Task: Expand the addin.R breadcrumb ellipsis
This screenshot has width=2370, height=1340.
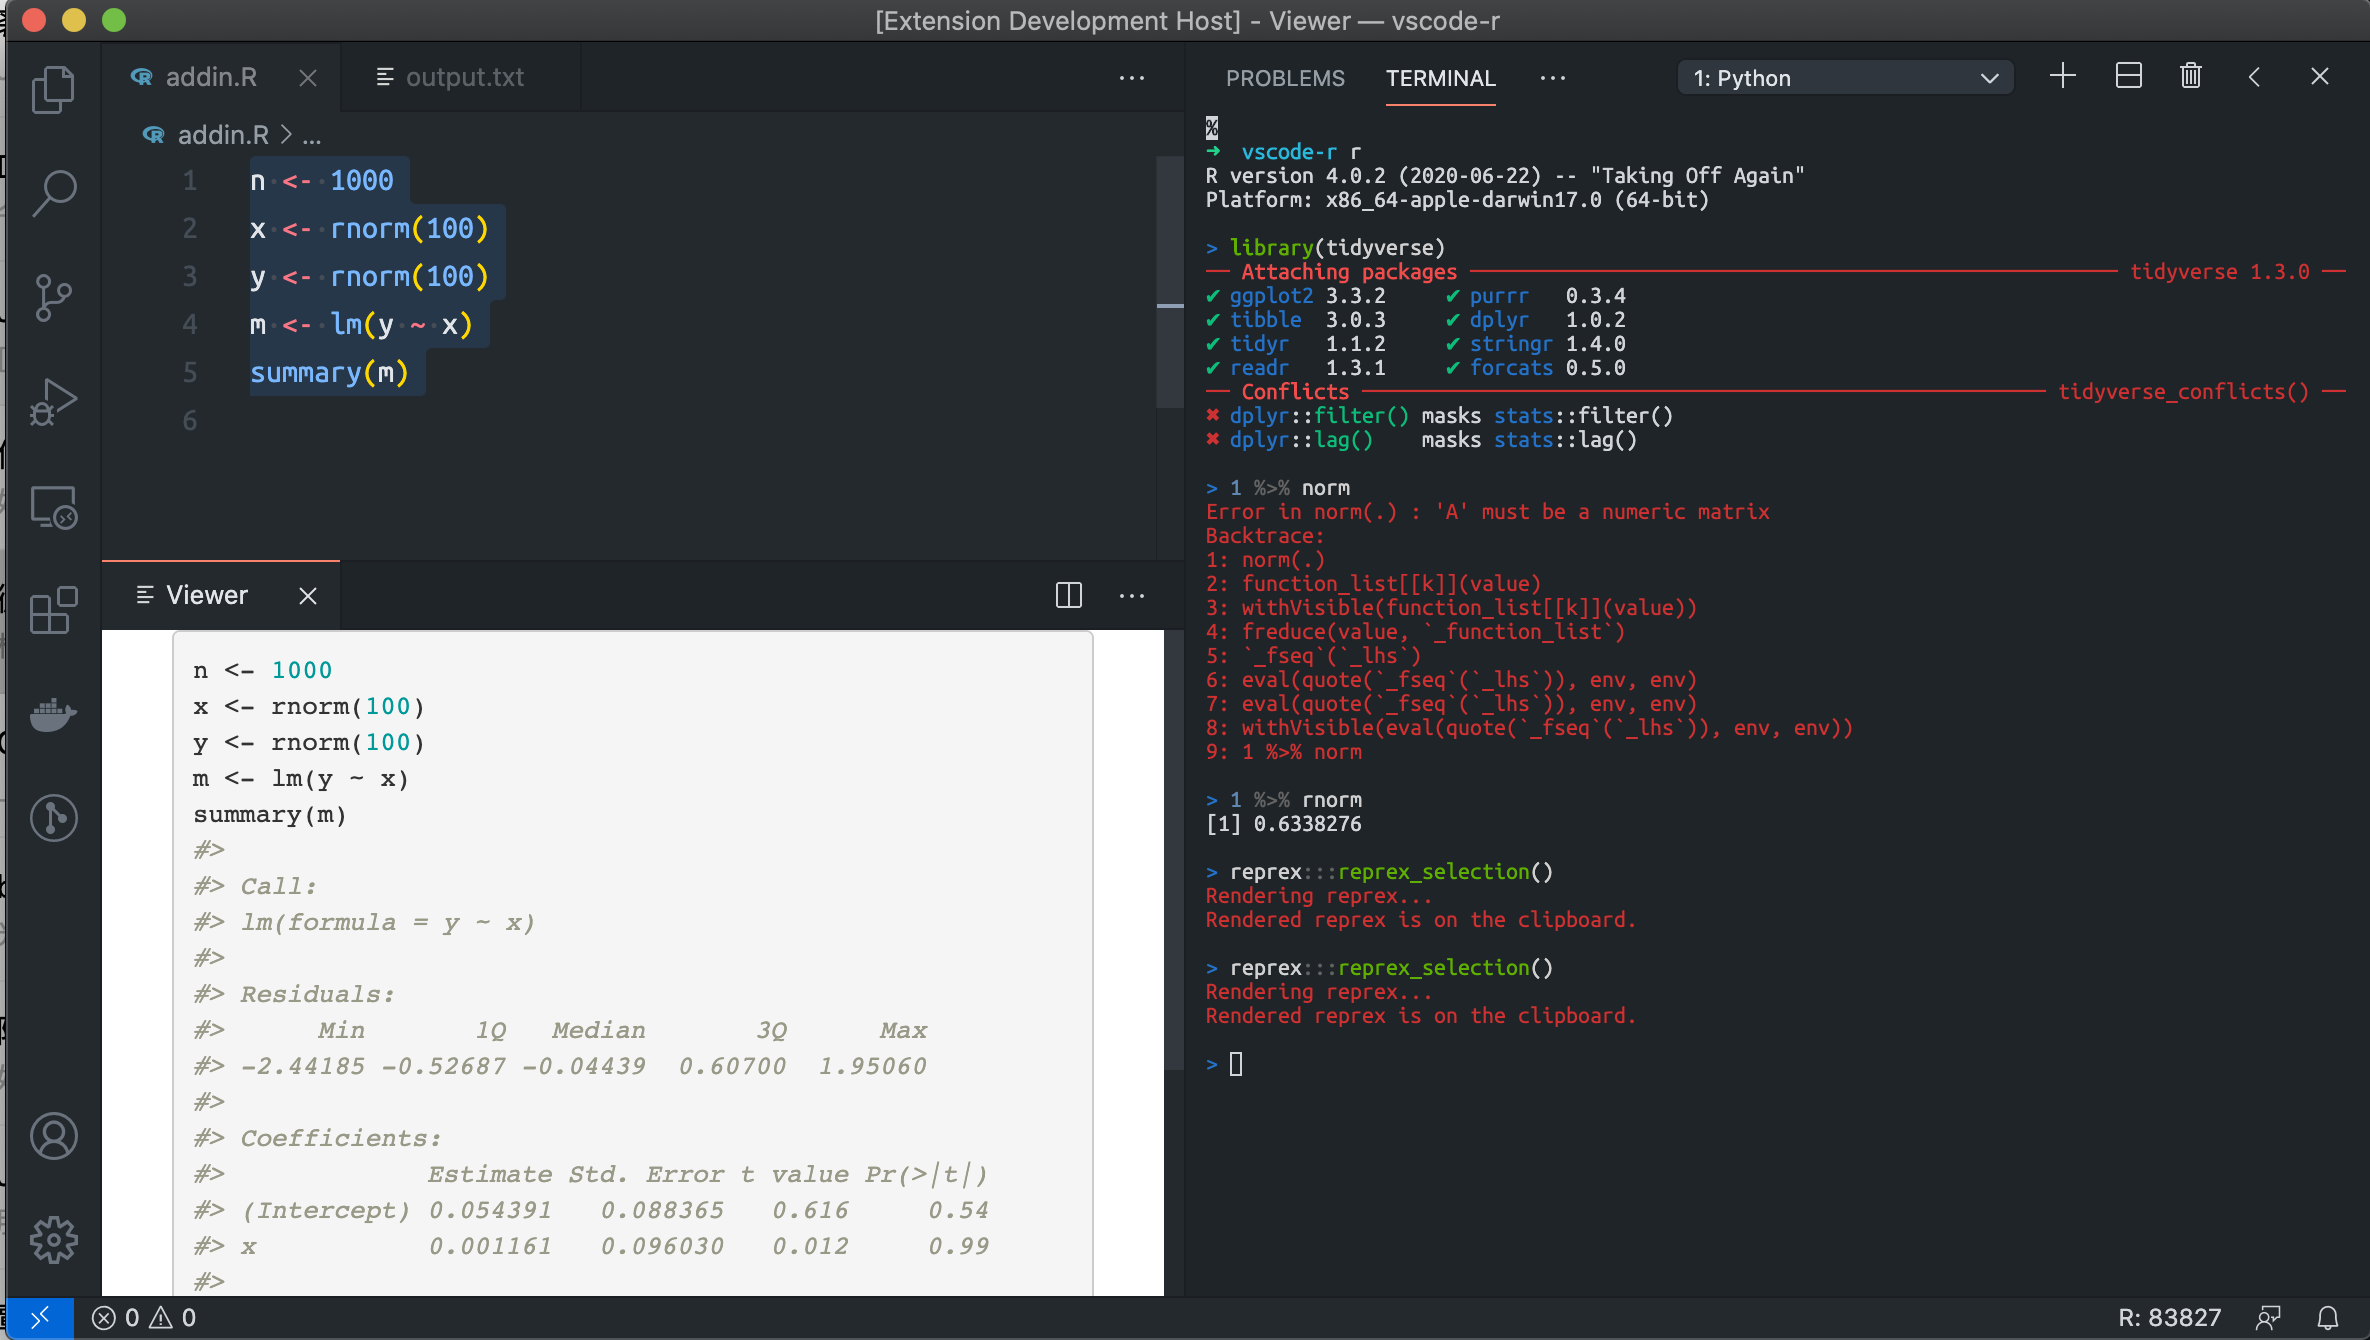Action: (x=312, y=135)
